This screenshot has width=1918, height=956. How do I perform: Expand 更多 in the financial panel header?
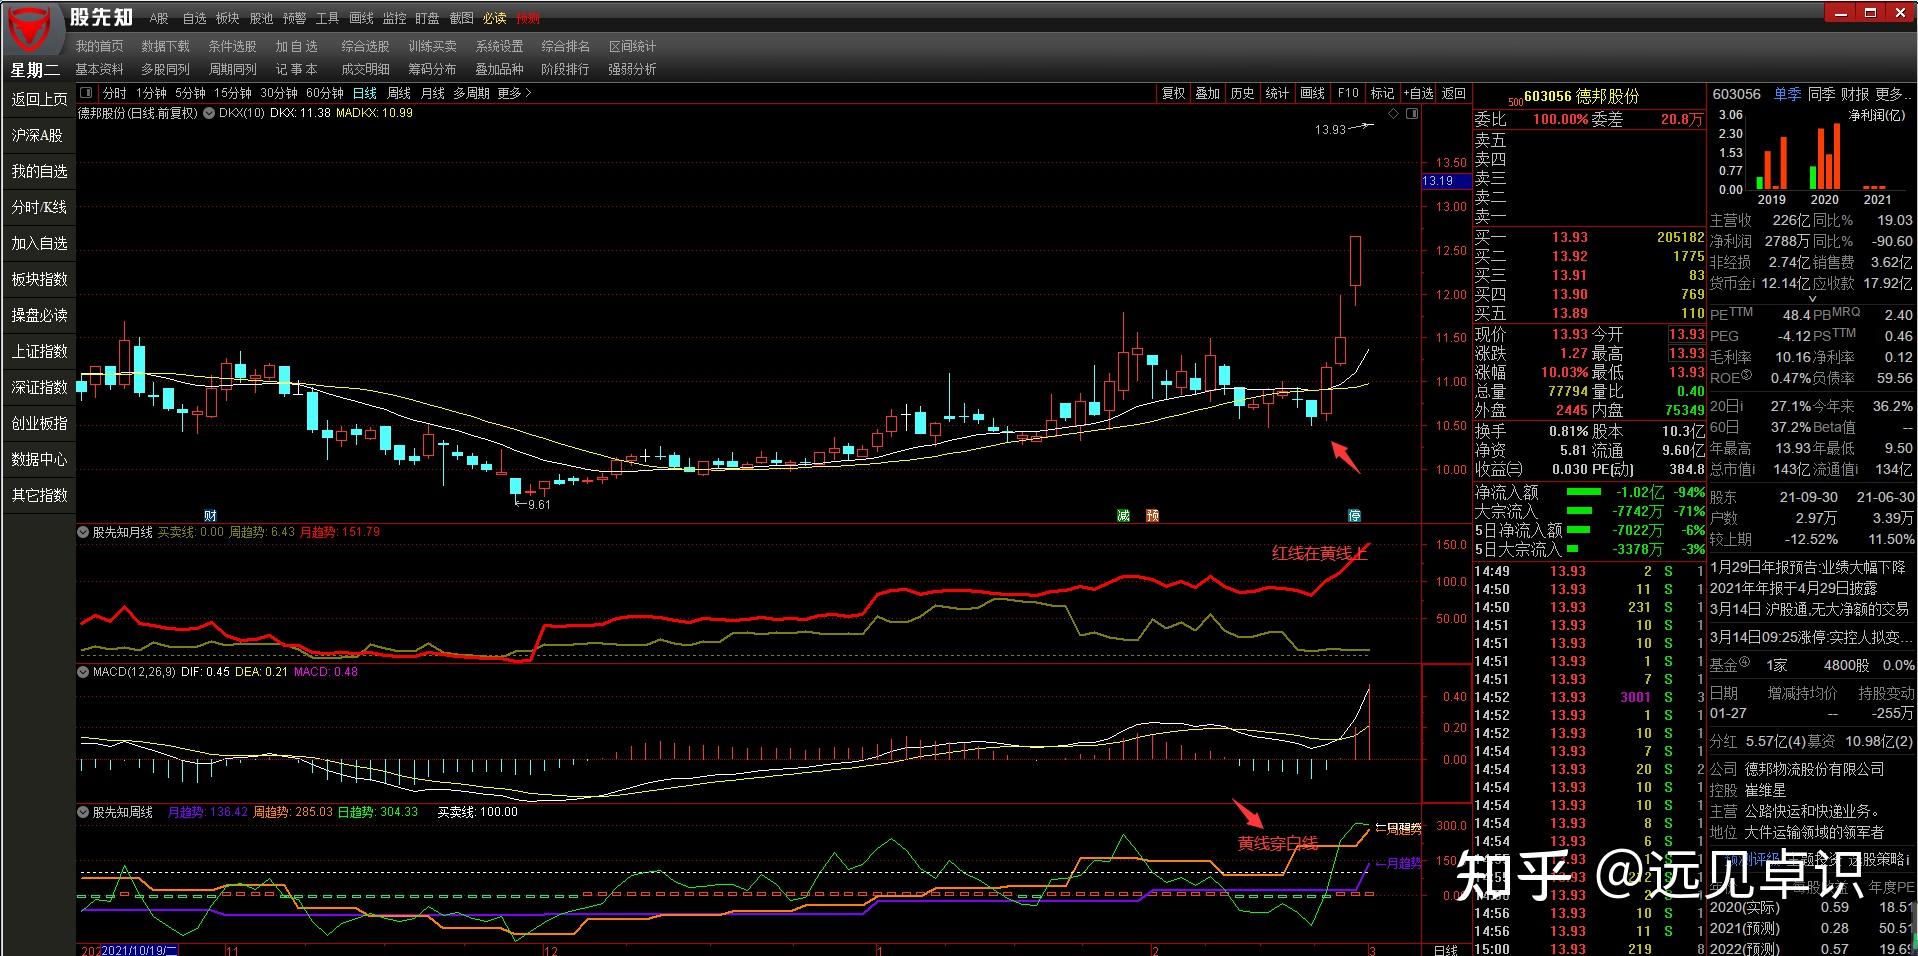click(1891, 94)
